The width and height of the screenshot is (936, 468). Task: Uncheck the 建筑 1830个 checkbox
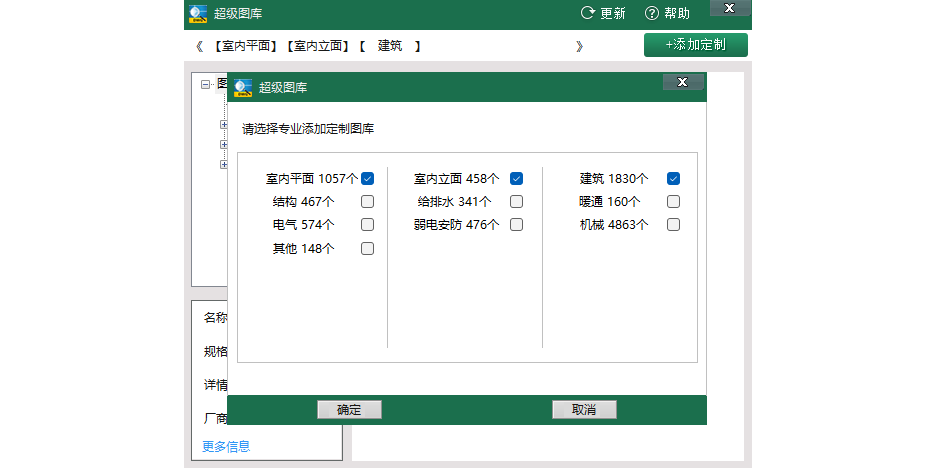coord(673,178)
